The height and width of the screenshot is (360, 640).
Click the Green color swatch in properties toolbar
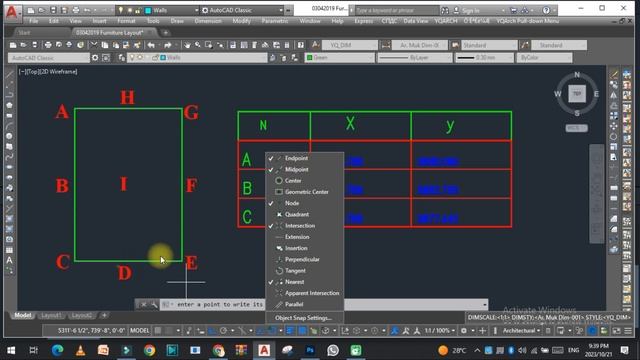tap(309, 58)
